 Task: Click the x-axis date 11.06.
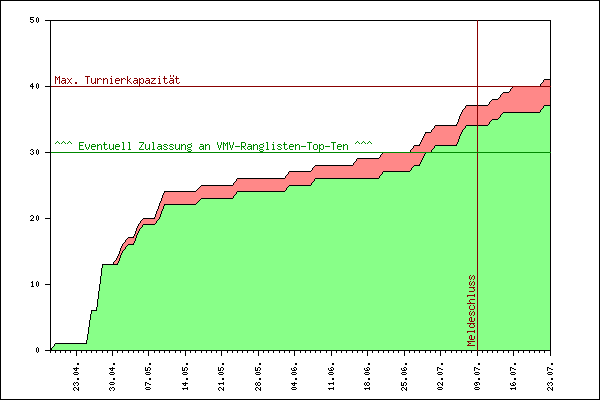pyautogui.click(x=331, y=377)
